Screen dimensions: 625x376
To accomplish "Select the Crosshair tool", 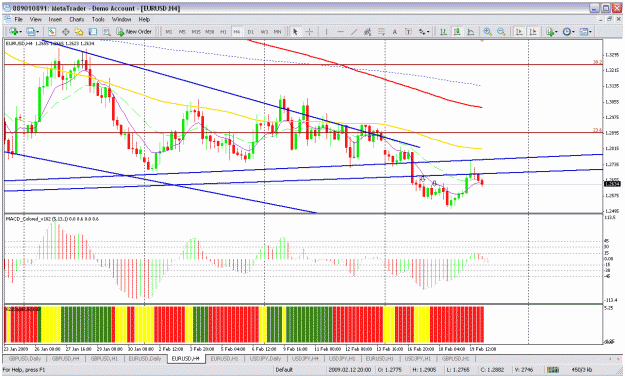I will 309,31.
